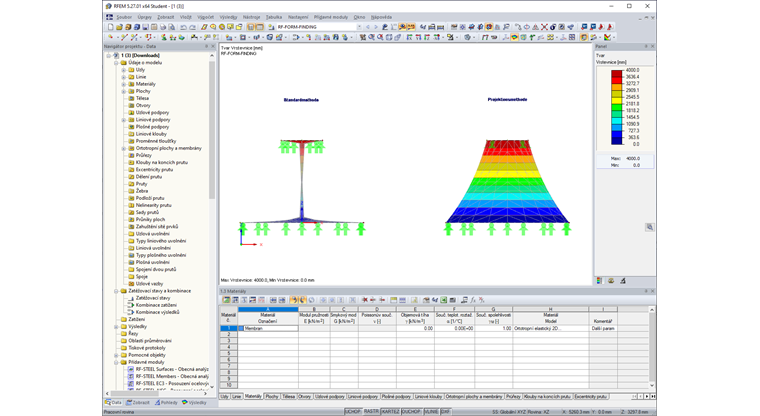Click the filter icon below legend panel
Screen dimensions: 760x416
point(623,281)
